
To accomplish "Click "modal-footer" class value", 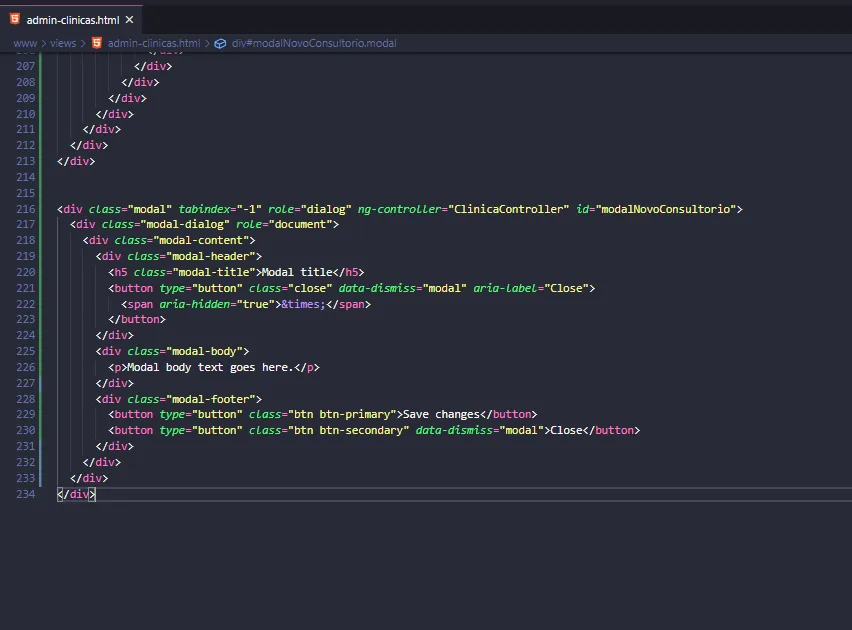I will click(x=211, y=400).
